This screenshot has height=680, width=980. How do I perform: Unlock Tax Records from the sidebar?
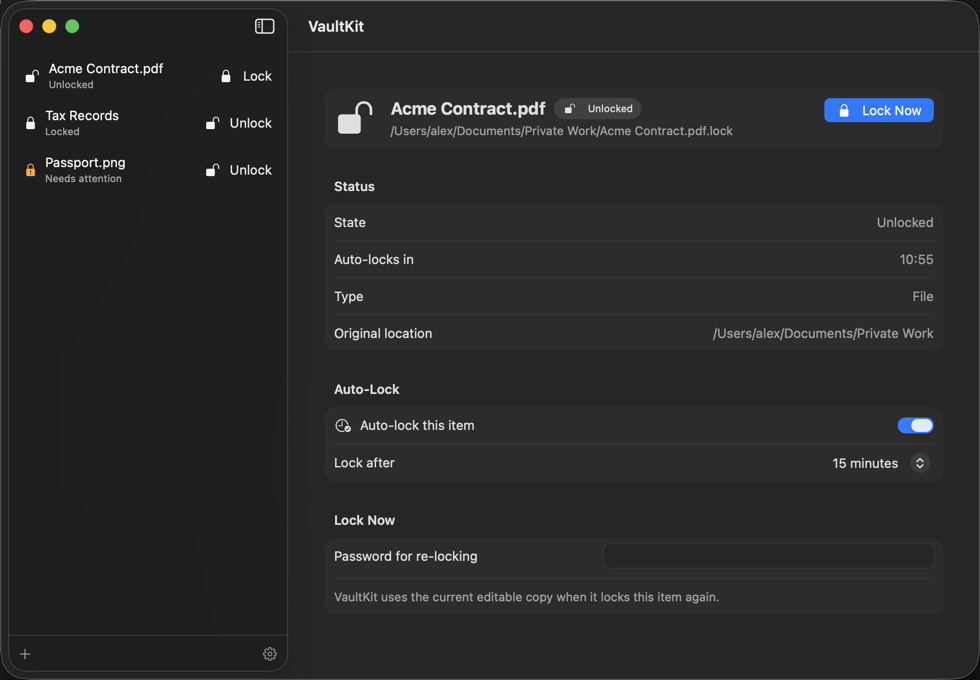coord(239,123)
